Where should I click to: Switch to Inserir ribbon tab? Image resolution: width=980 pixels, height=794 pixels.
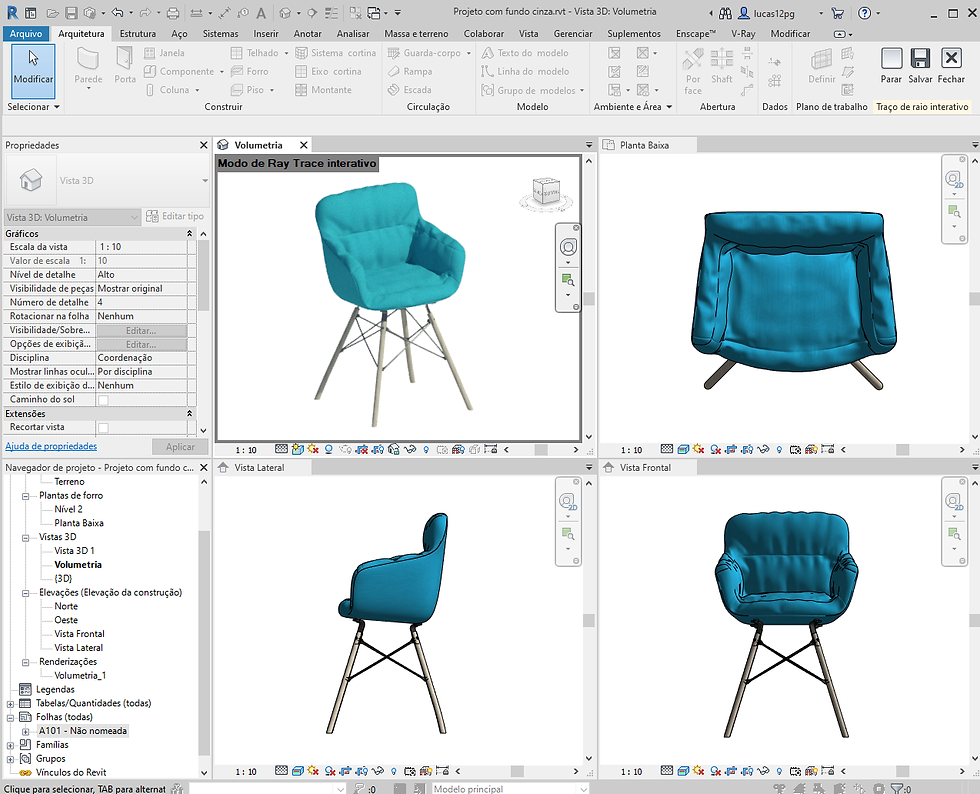pyautogui.click(x=266, y=34)
